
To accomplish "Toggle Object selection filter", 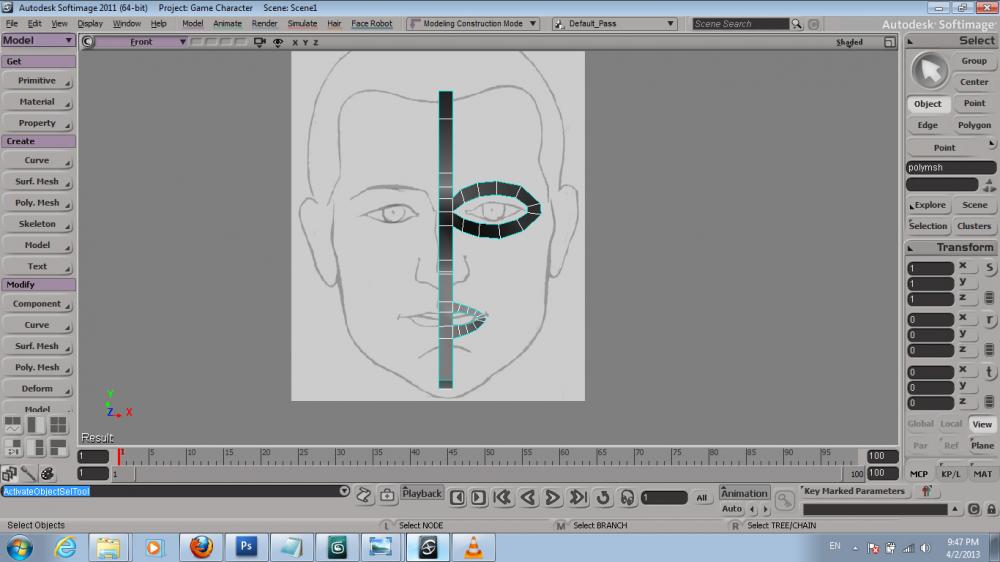I will [927, 104].
